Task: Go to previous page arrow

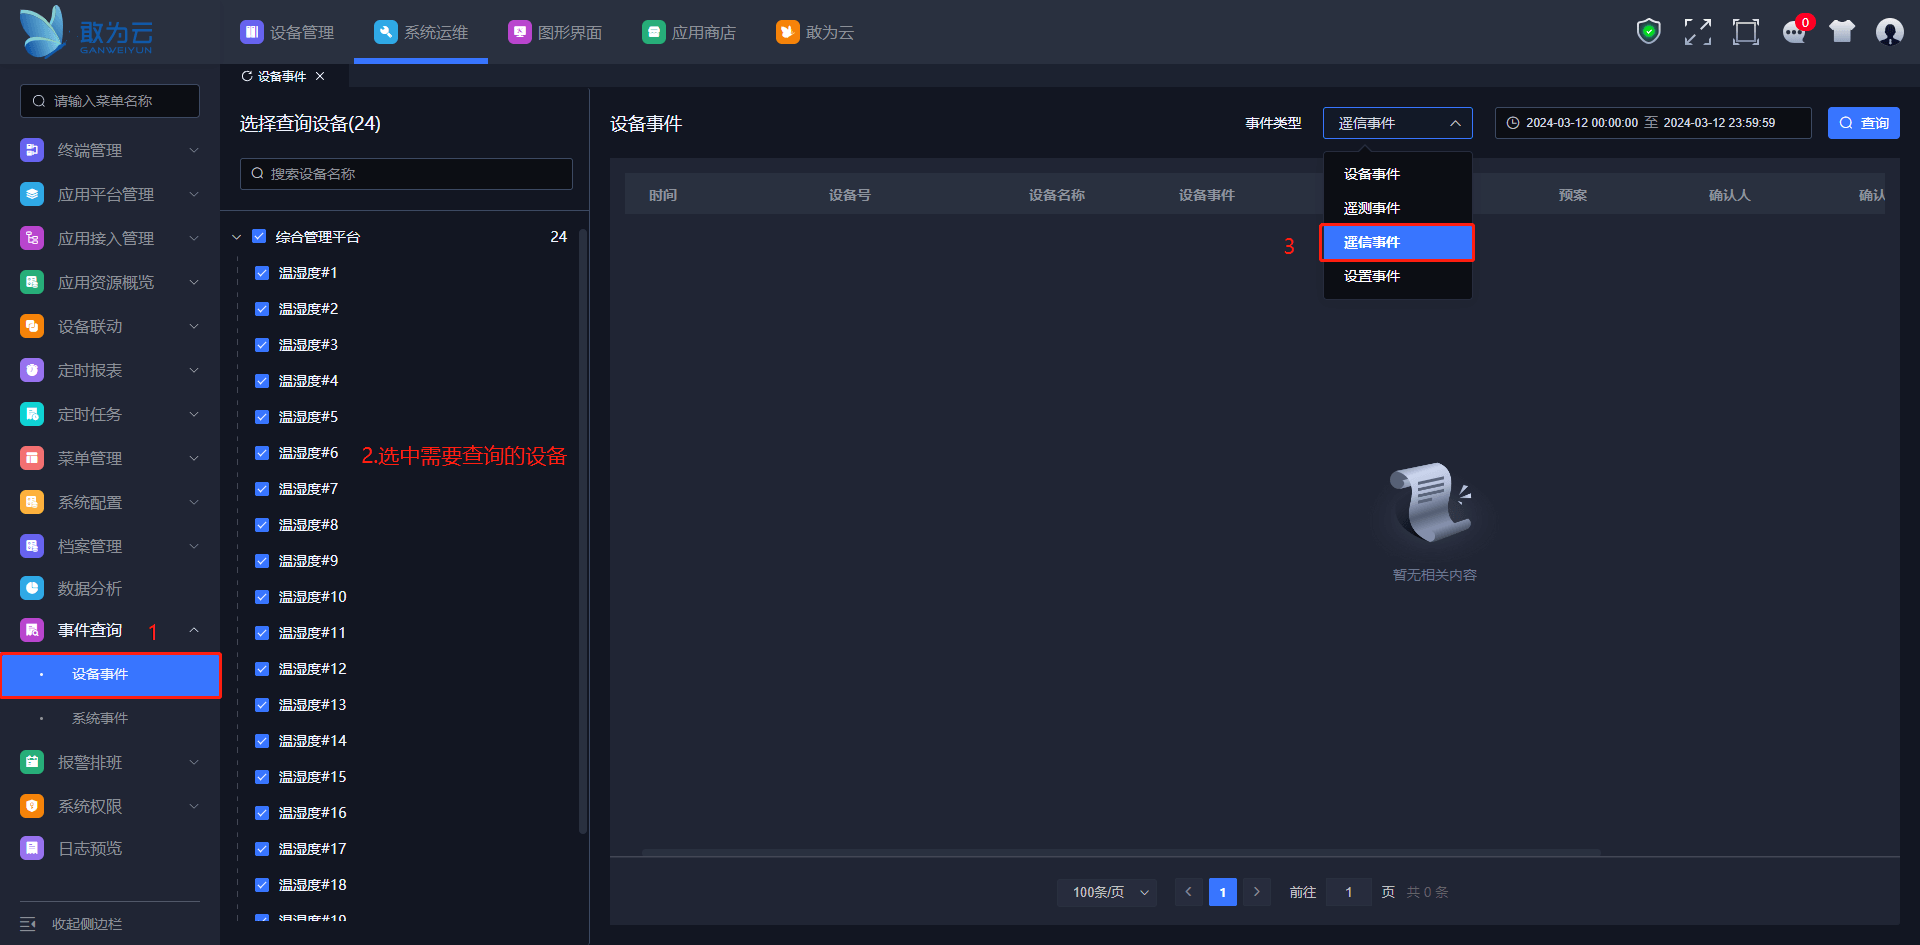Action: click(x=1188, y=892)
